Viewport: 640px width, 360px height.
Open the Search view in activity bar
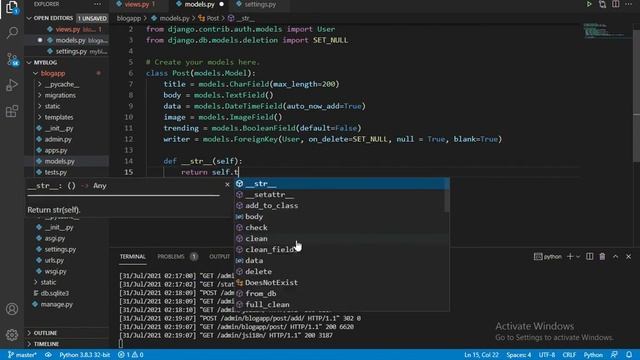12,33
